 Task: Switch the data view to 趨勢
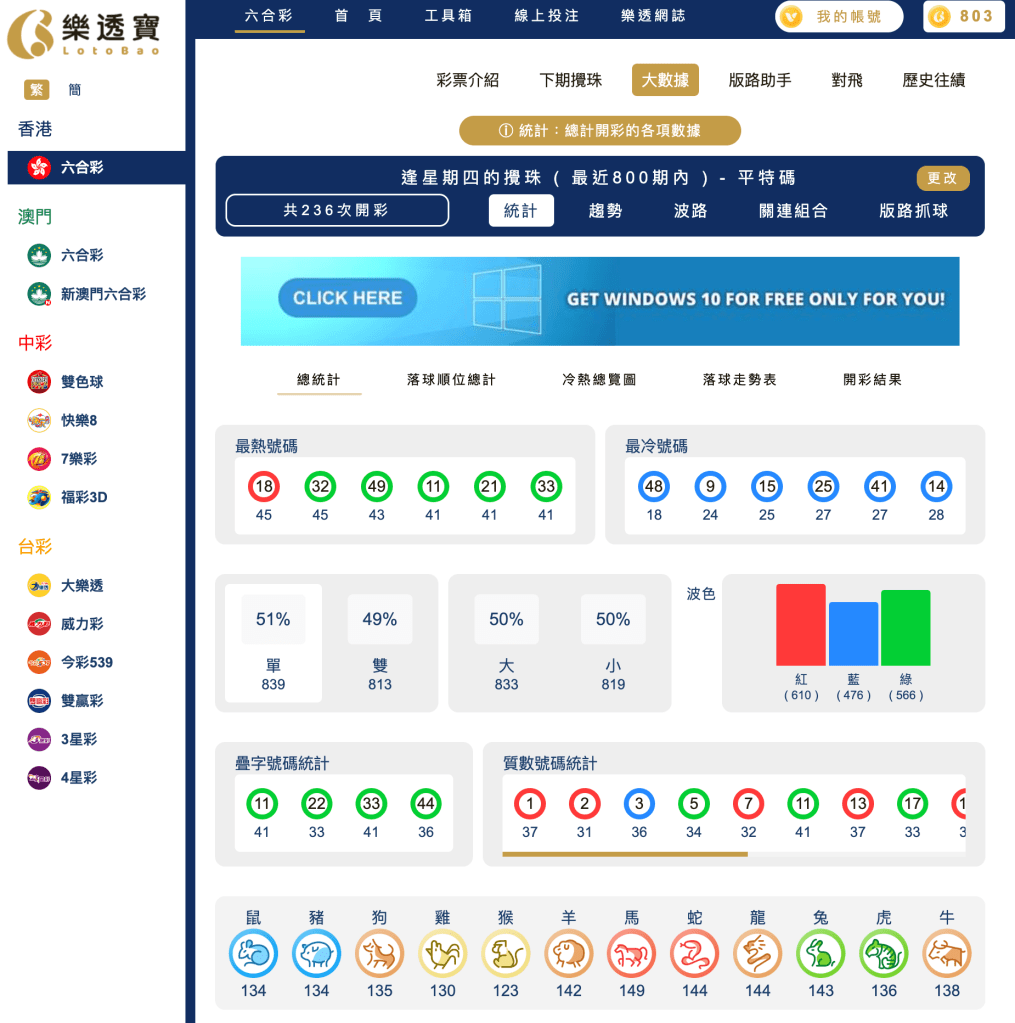(605, 212)
